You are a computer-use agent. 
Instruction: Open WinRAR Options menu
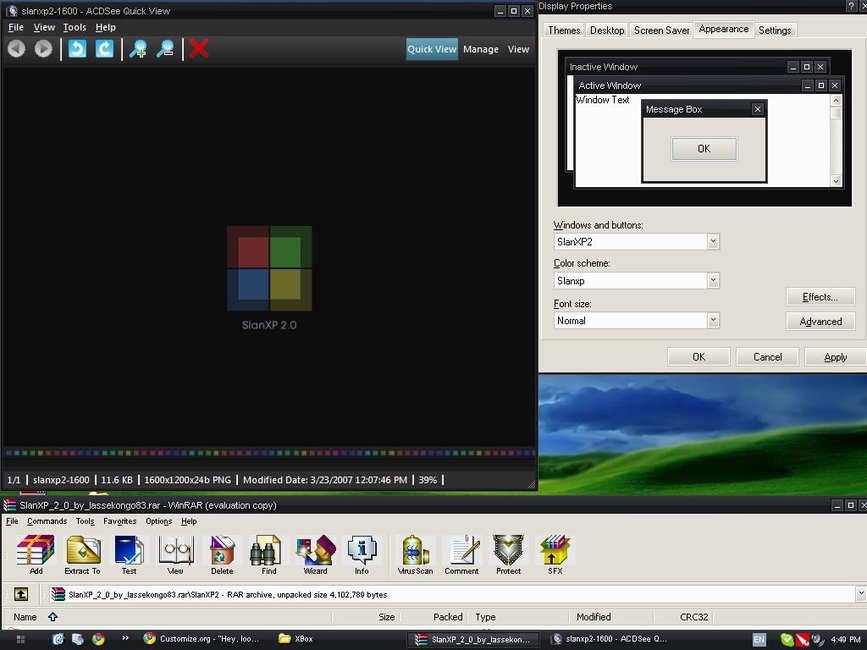pos(159,521)
